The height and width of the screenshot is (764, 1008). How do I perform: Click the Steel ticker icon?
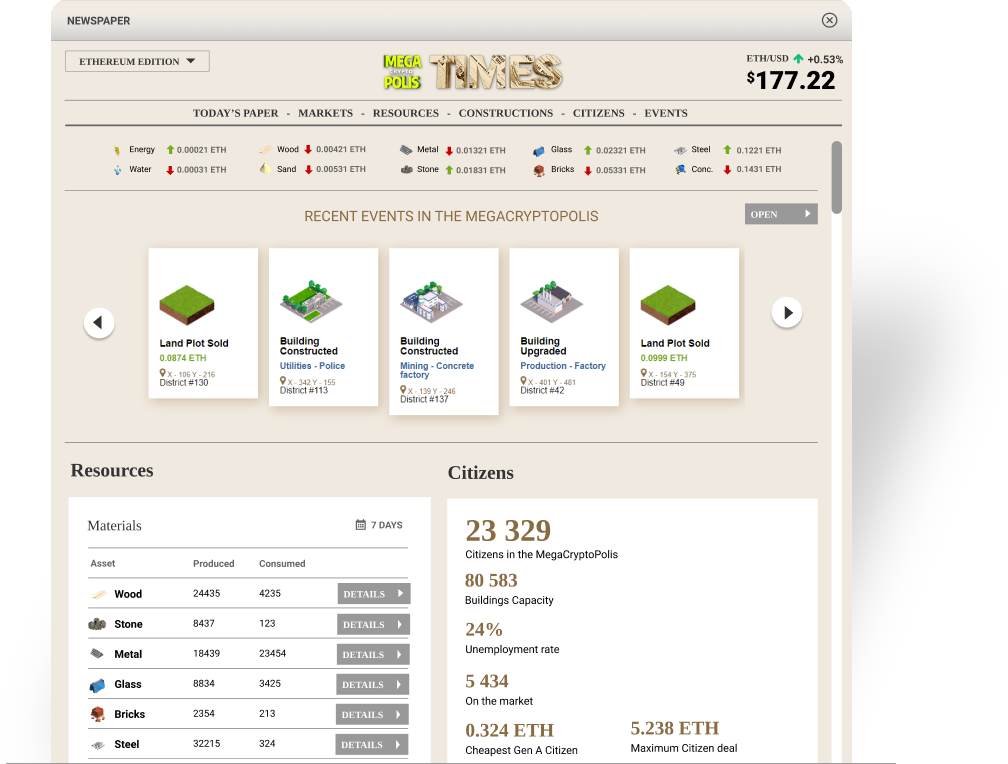680,150
